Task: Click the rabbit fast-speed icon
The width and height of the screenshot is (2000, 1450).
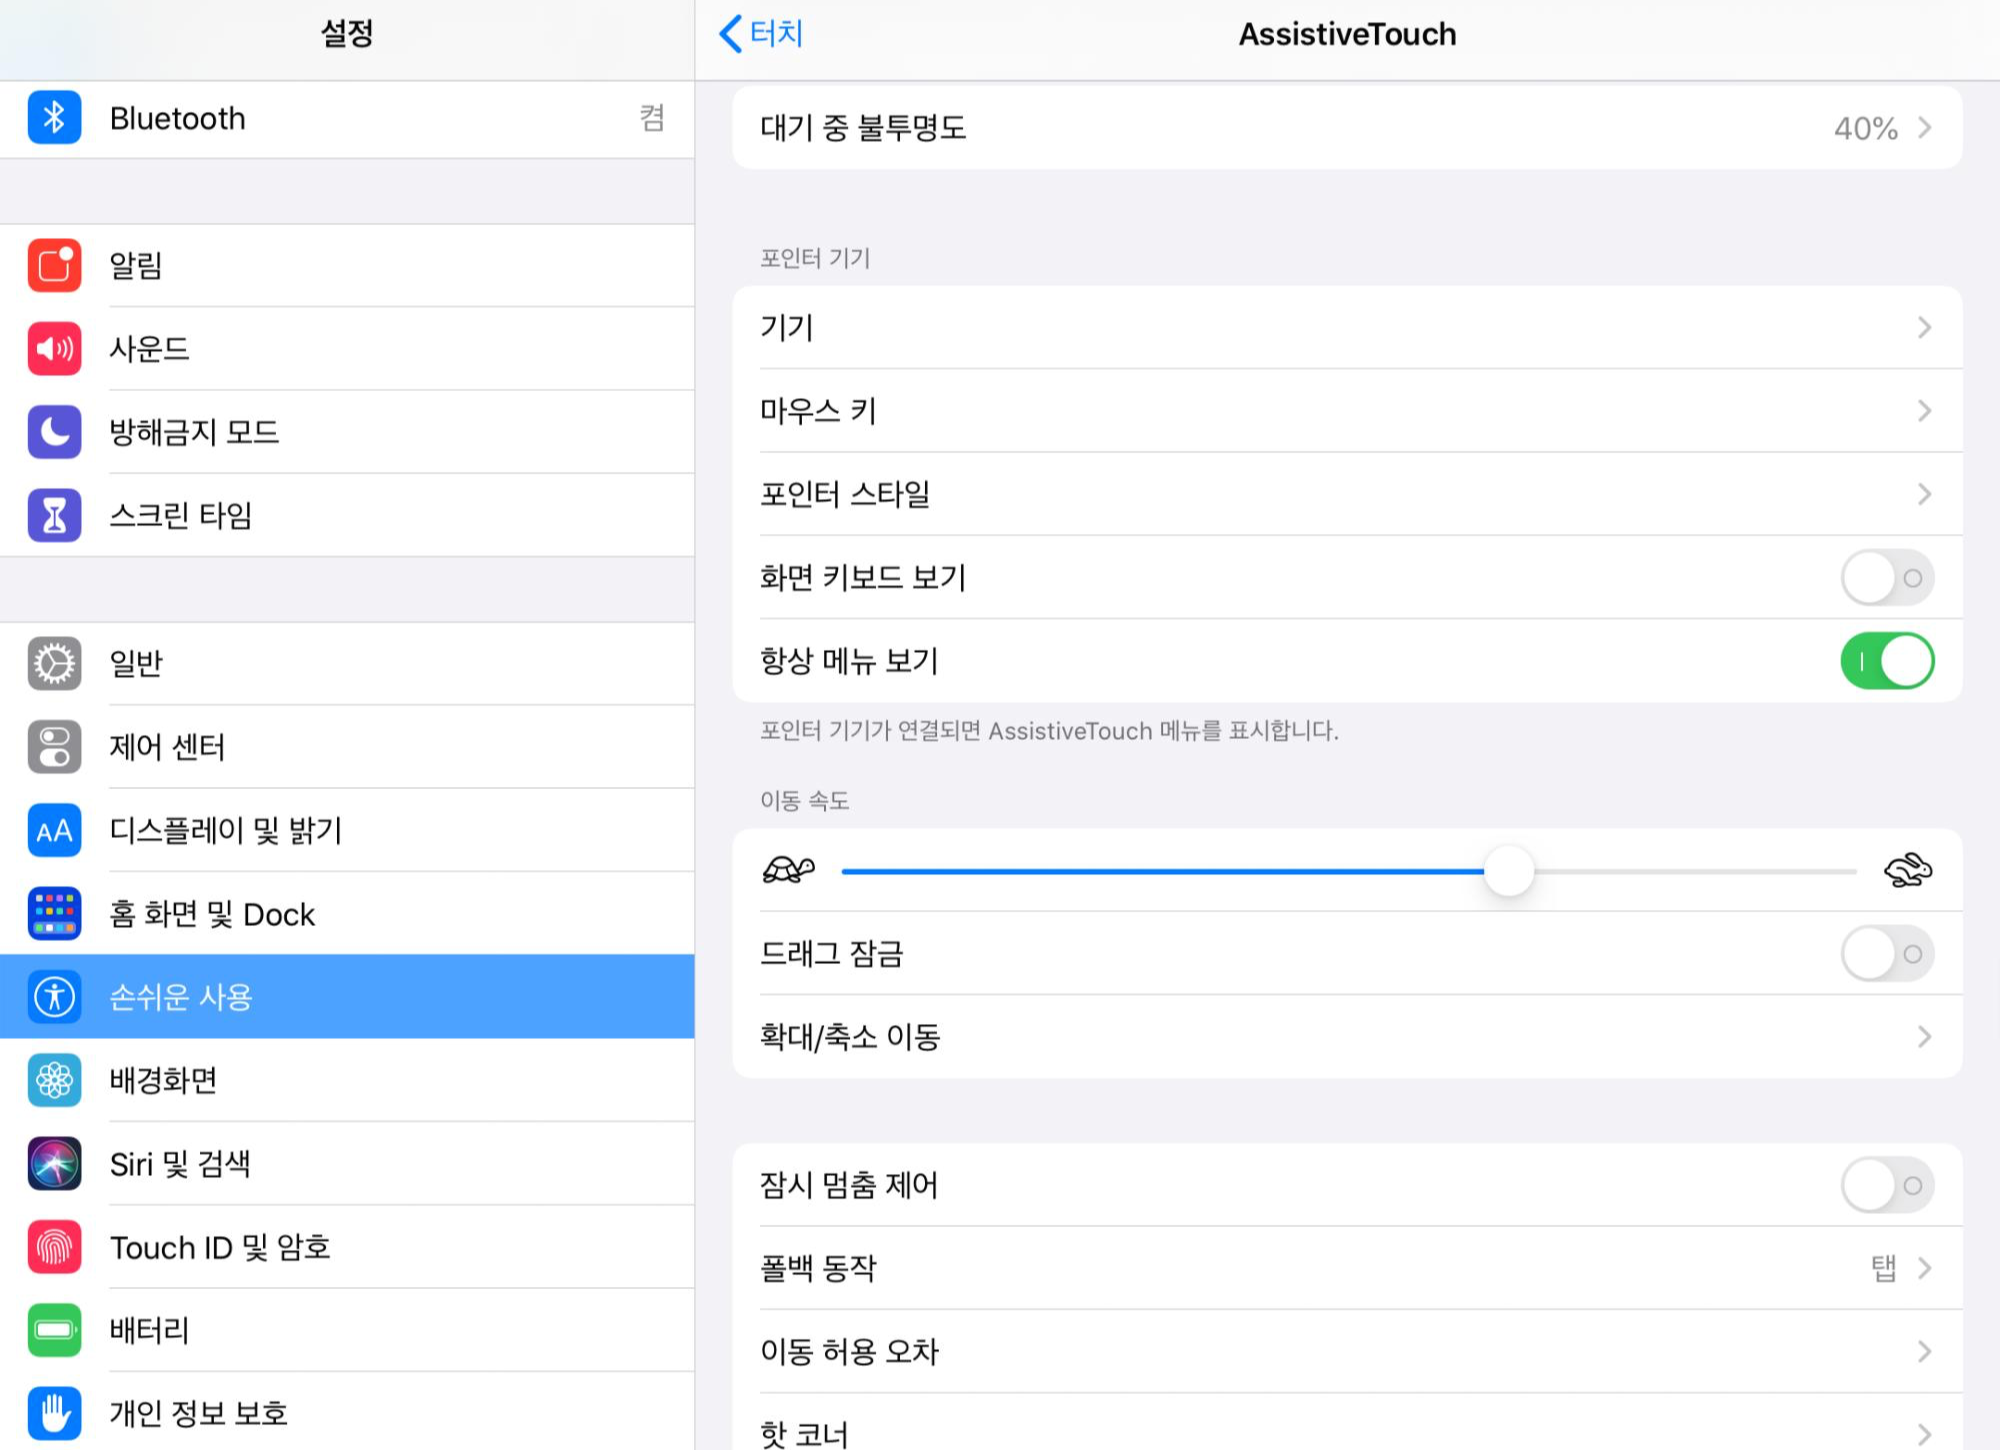Action: point(1907,870)
